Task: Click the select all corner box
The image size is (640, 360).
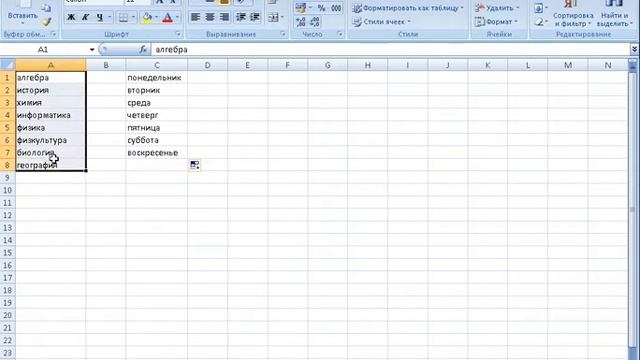Action: point(8,65)
